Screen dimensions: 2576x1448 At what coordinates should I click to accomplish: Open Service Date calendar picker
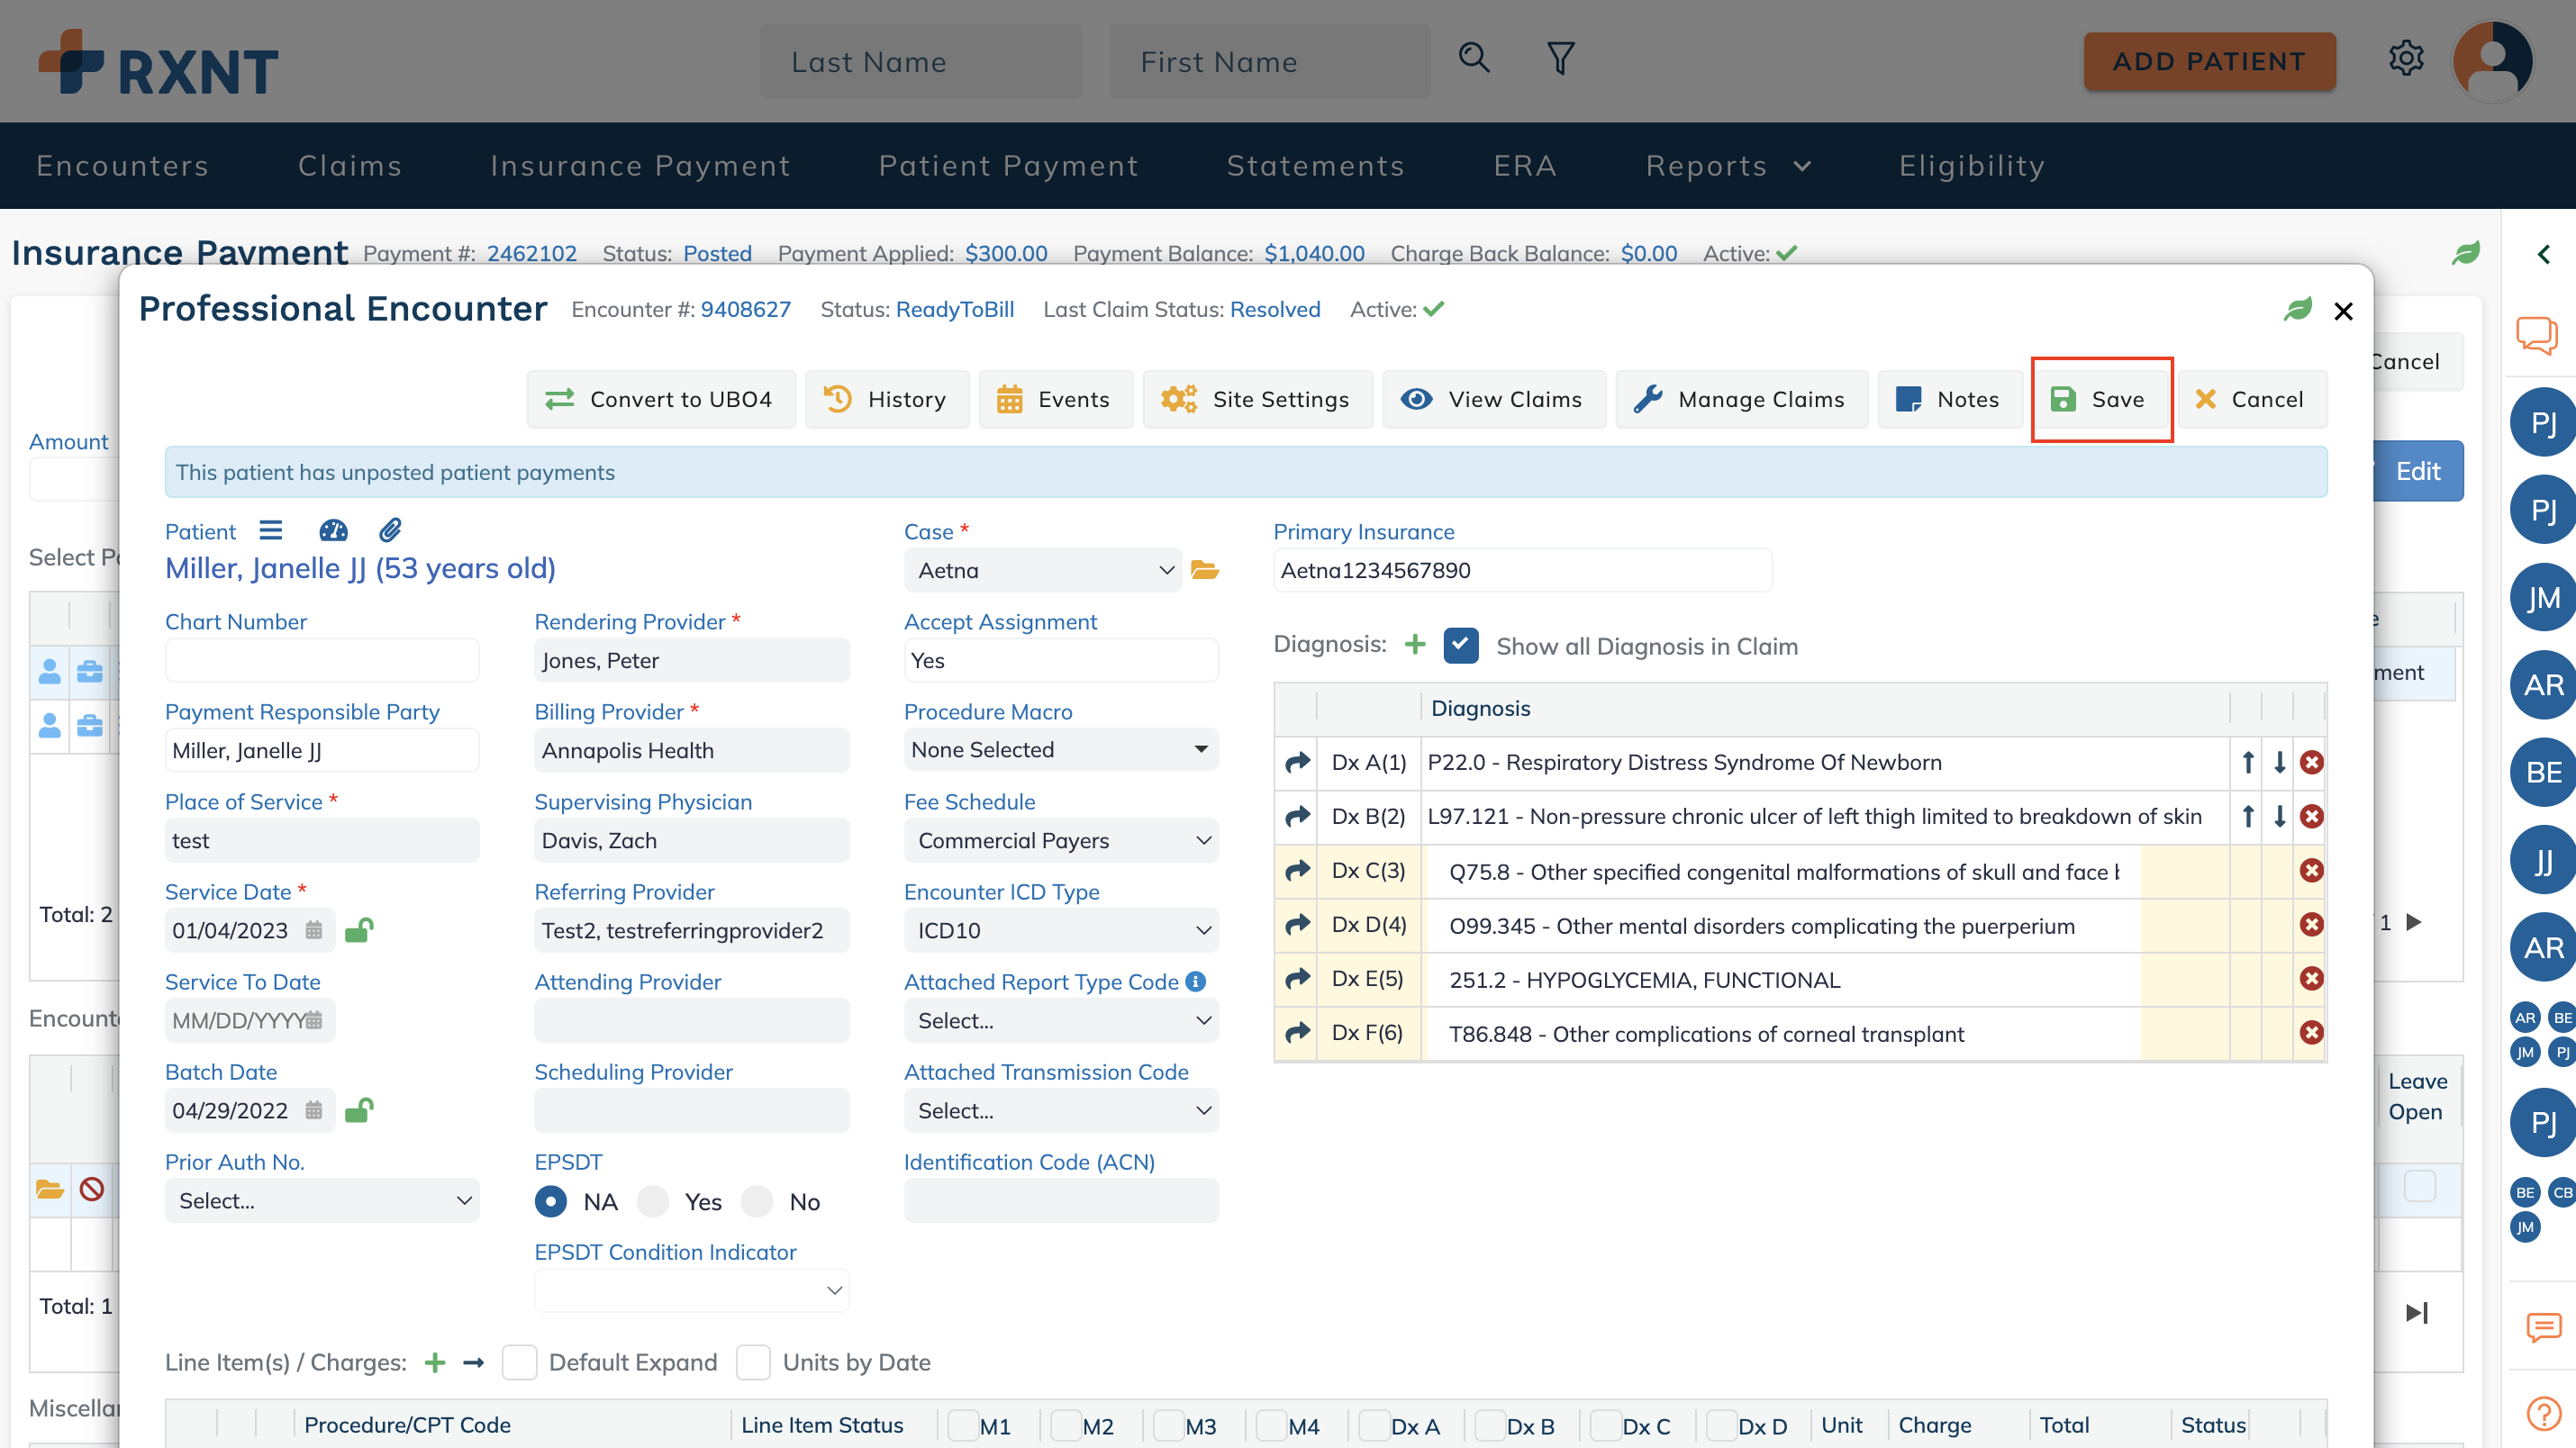point(314,930)
